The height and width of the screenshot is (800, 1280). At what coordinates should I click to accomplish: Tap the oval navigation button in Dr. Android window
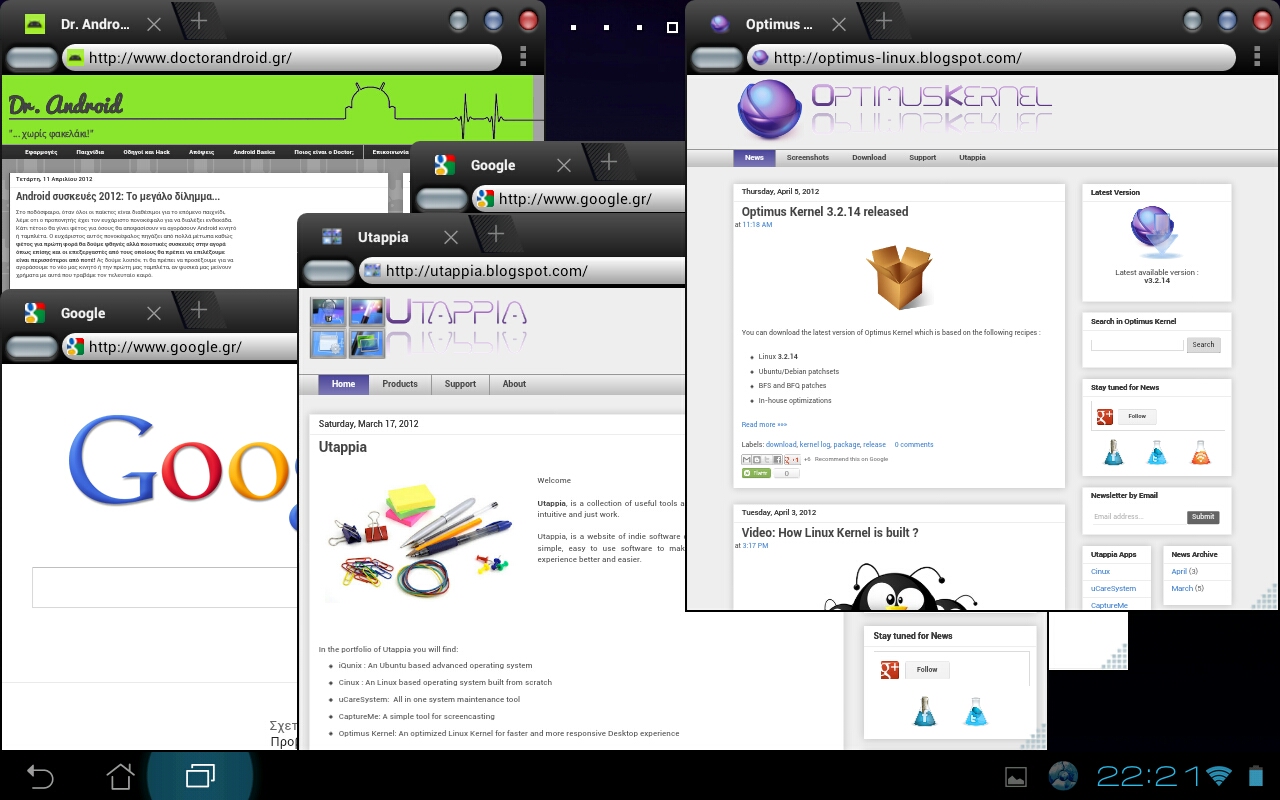32,58
